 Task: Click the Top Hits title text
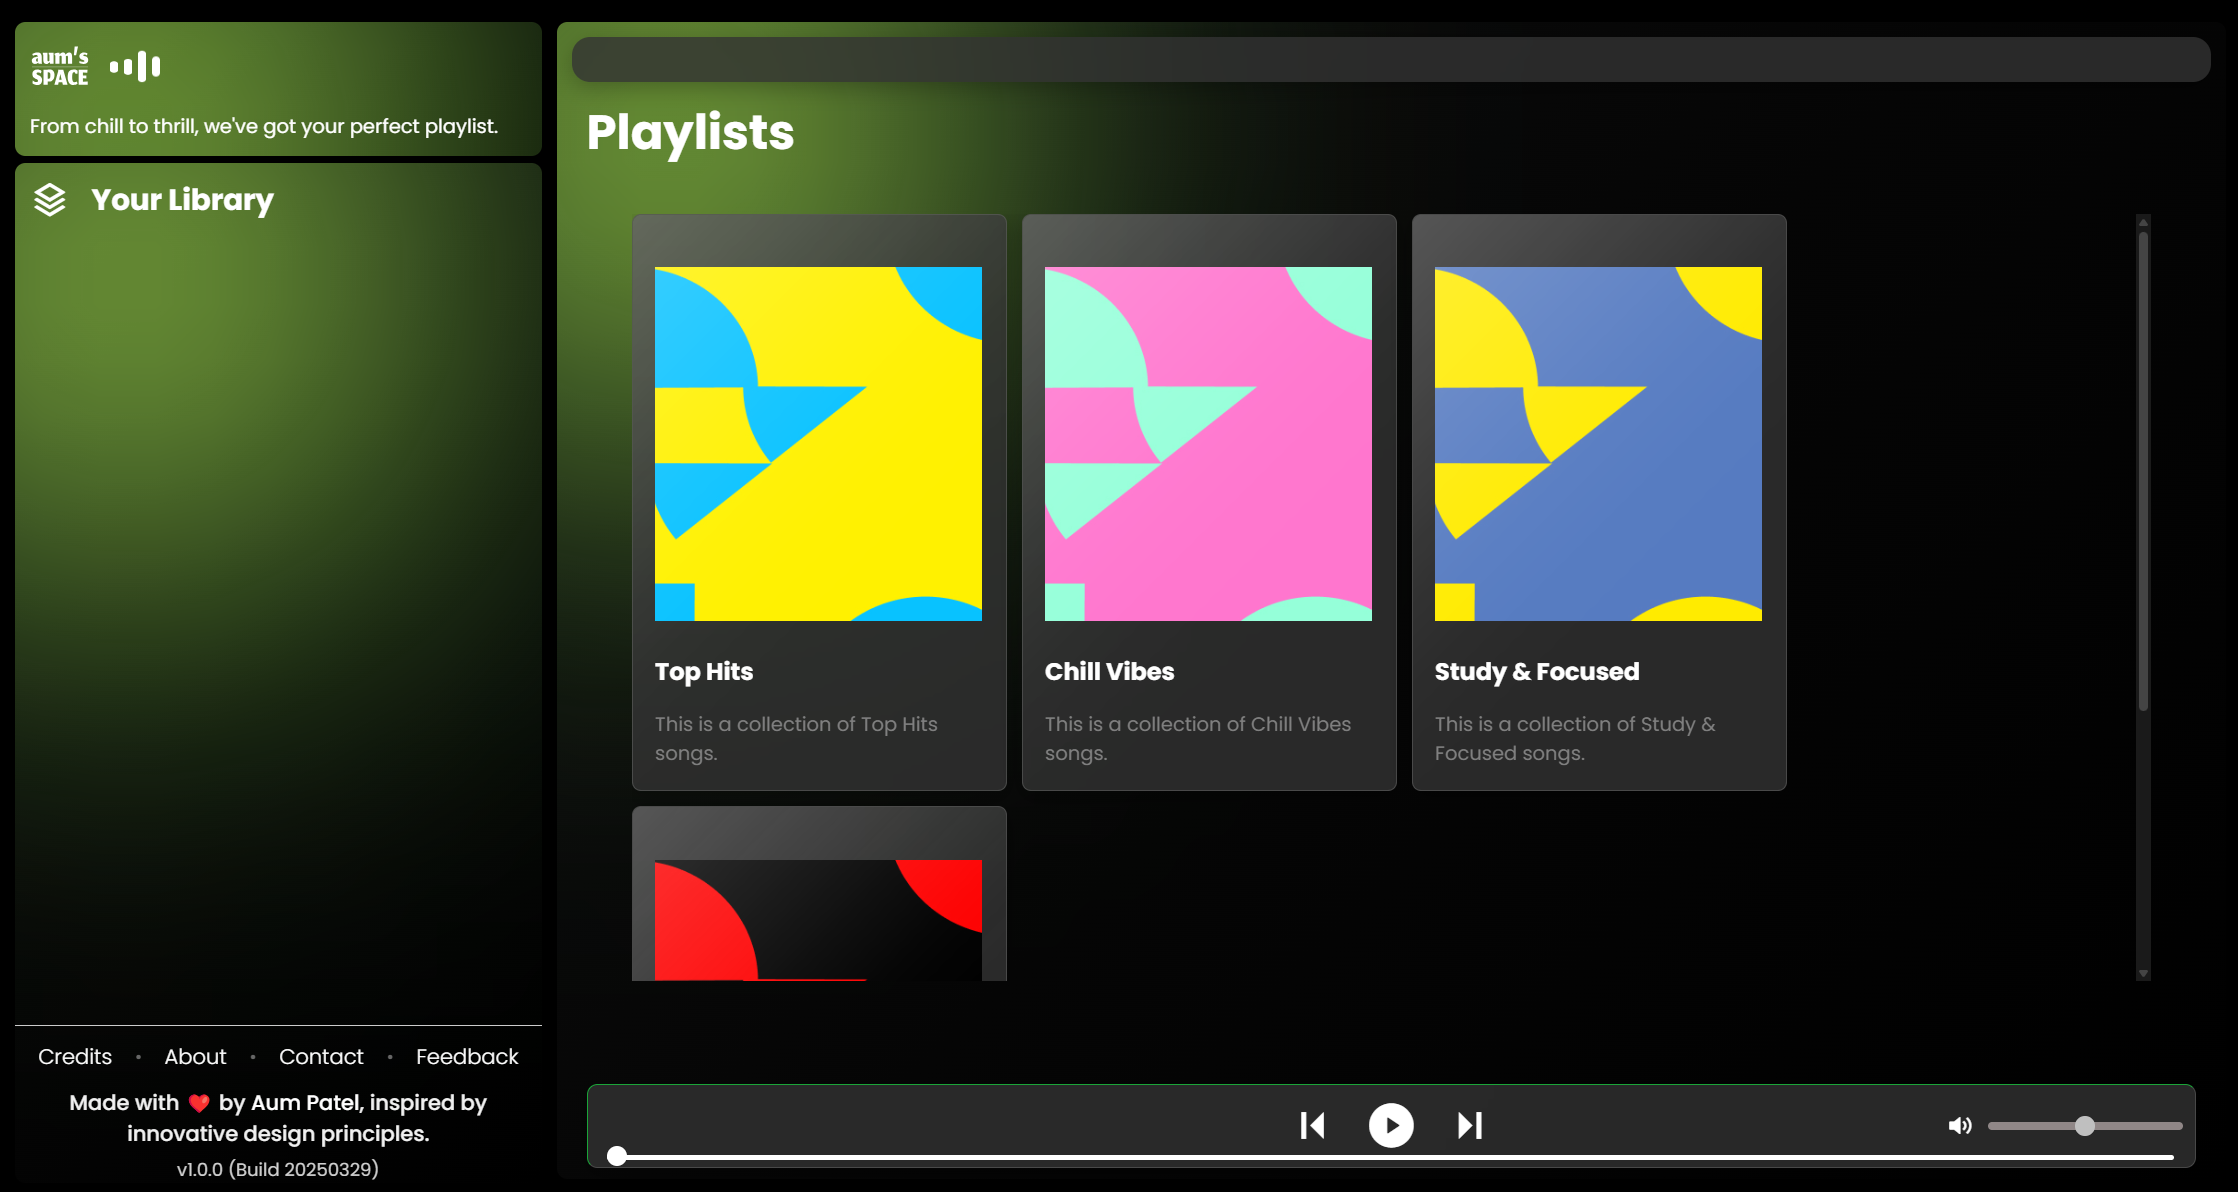[704, 671]
